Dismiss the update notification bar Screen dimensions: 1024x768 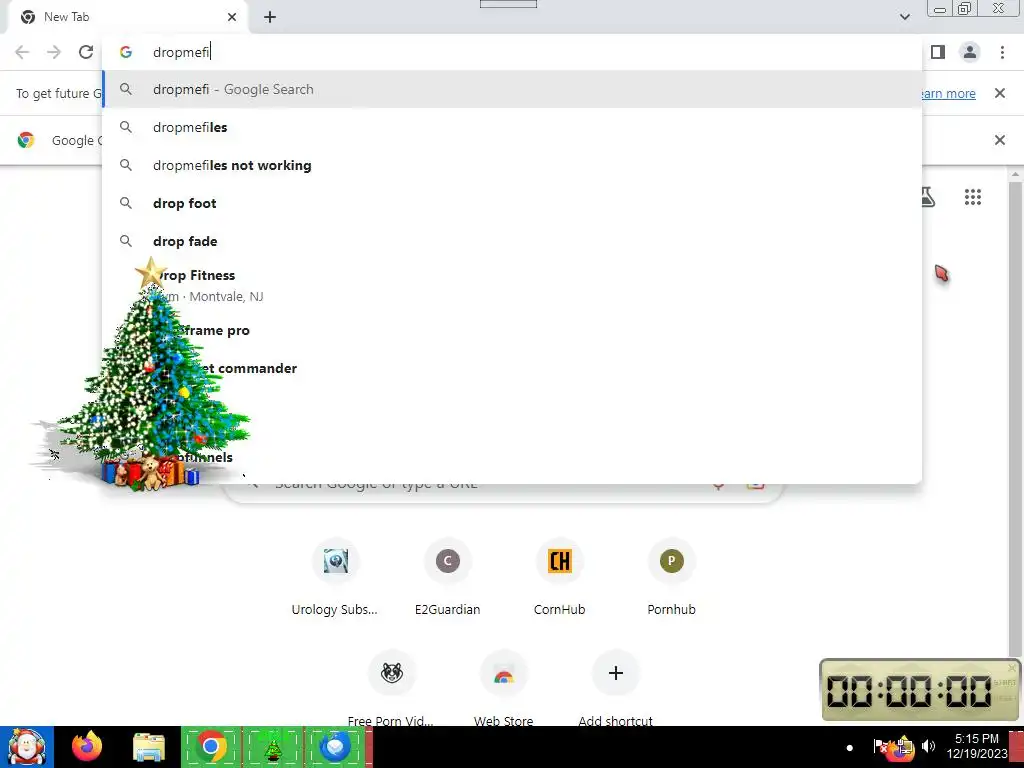999,93
